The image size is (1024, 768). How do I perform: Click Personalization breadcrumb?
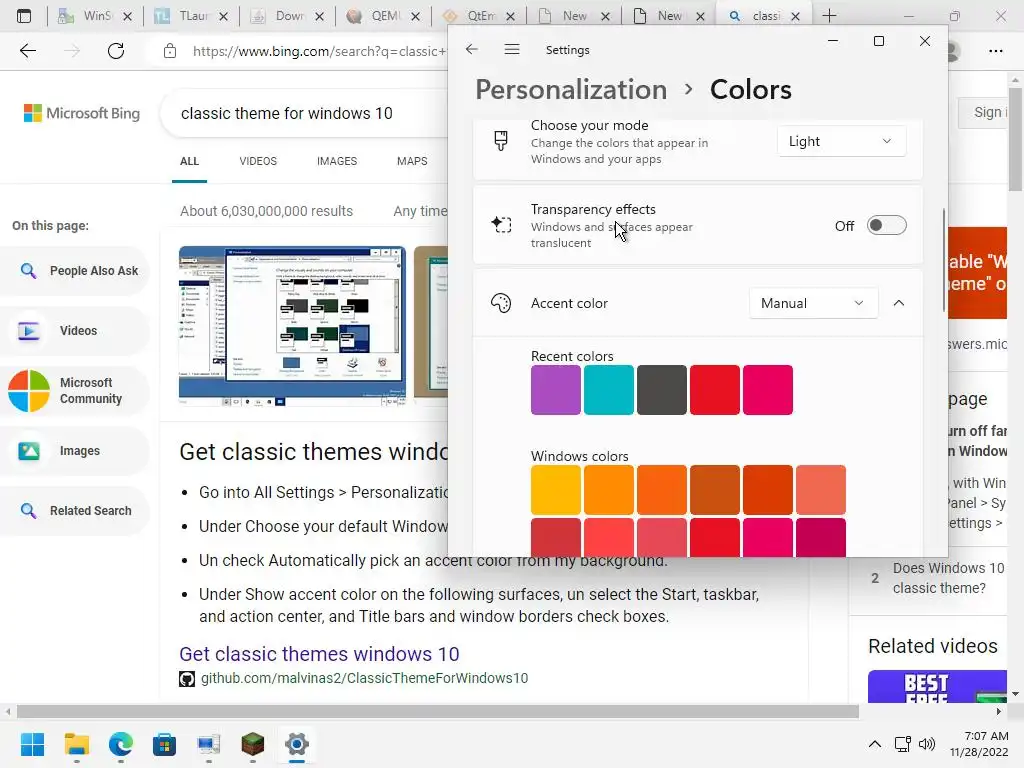pyautogui.click(x=571, y=89)
